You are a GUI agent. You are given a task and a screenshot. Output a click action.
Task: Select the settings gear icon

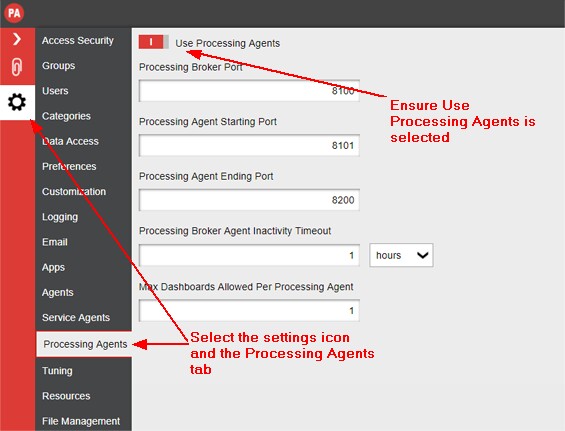pyautogui.click(x=17, y=102)
